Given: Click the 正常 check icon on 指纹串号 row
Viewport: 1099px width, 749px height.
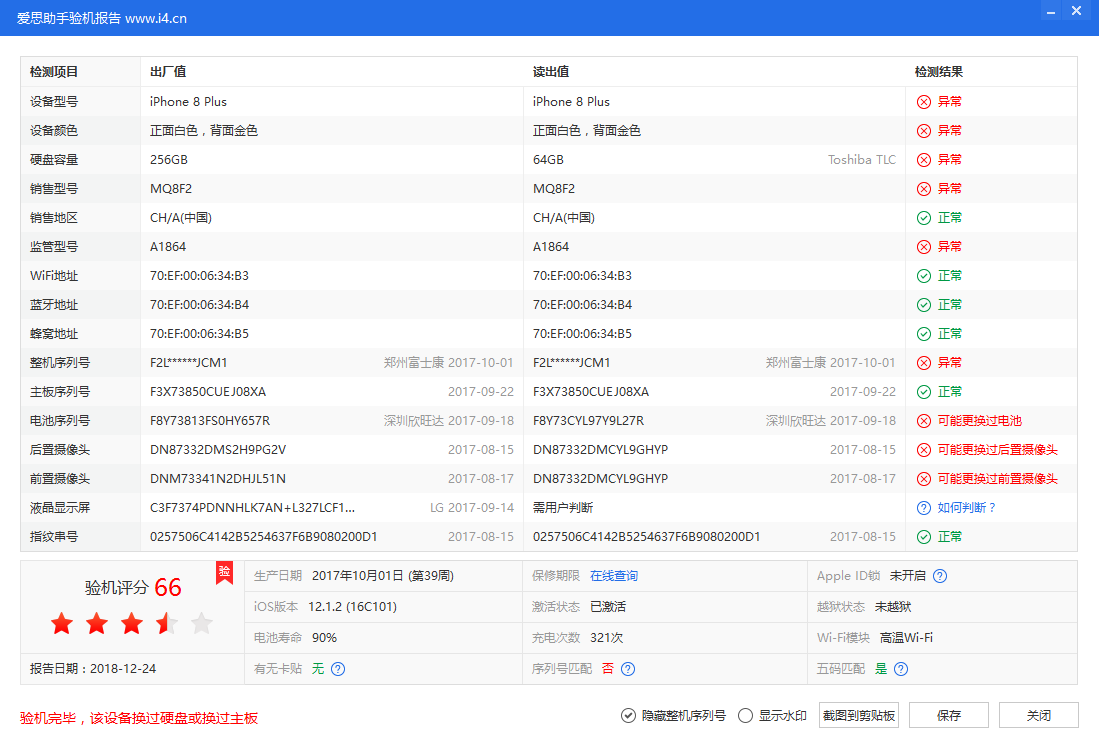Looking at the screenshot, I should tap(924, 536).
